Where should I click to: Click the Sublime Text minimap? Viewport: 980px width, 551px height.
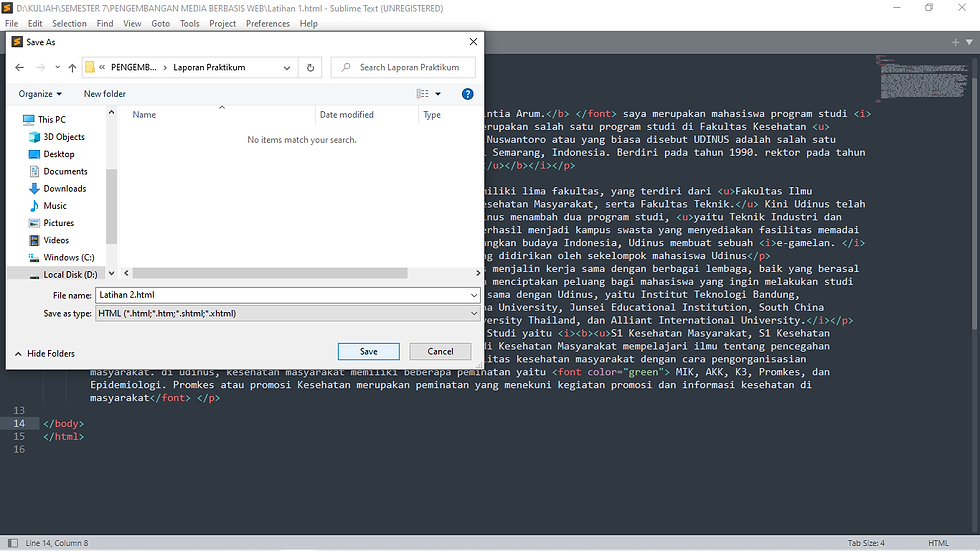(x=923, y=77)
